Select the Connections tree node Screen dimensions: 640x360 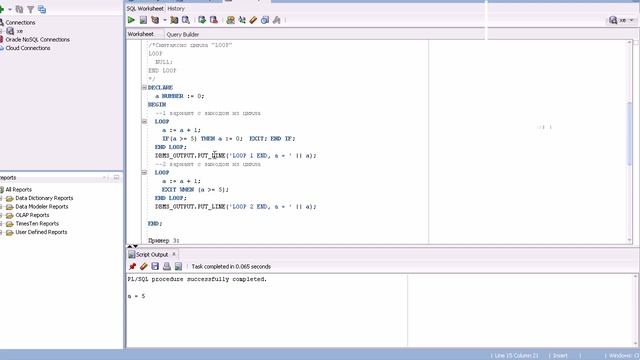[x=20, y=22]
